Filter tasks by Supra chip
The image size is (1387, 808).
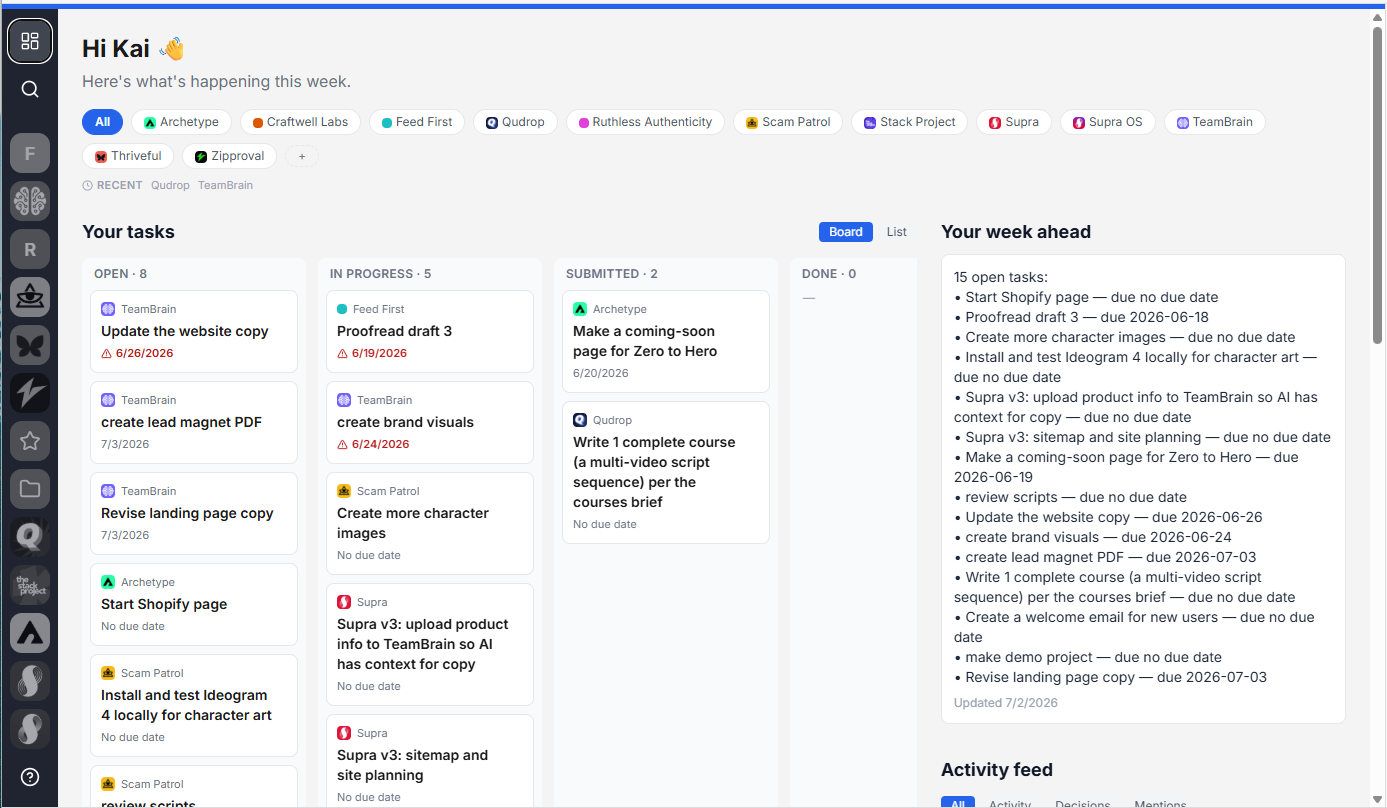pyautogui.click(x=1014, y=122)
